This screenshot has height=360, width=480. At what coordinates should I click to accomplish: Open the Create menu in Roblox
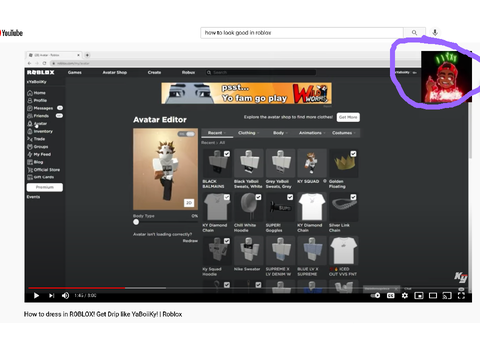[154, 72]
